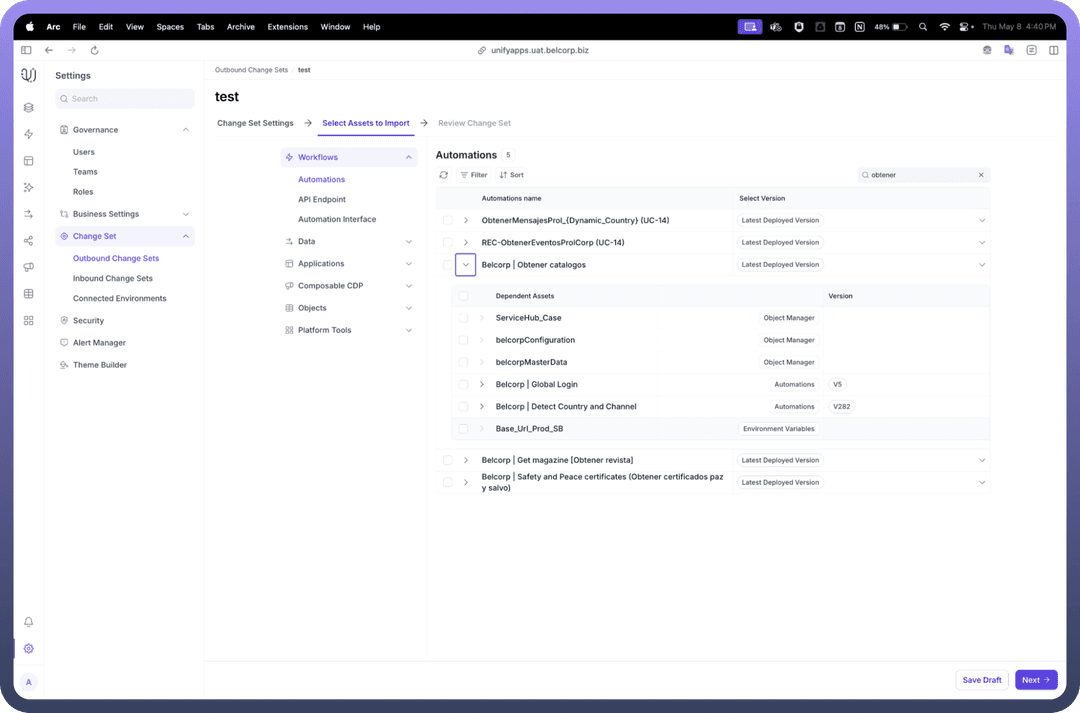Switch to Change Set Settings tab
Image resolution: width=1080 pixels, height=713 pixels.
click(255, 123)
